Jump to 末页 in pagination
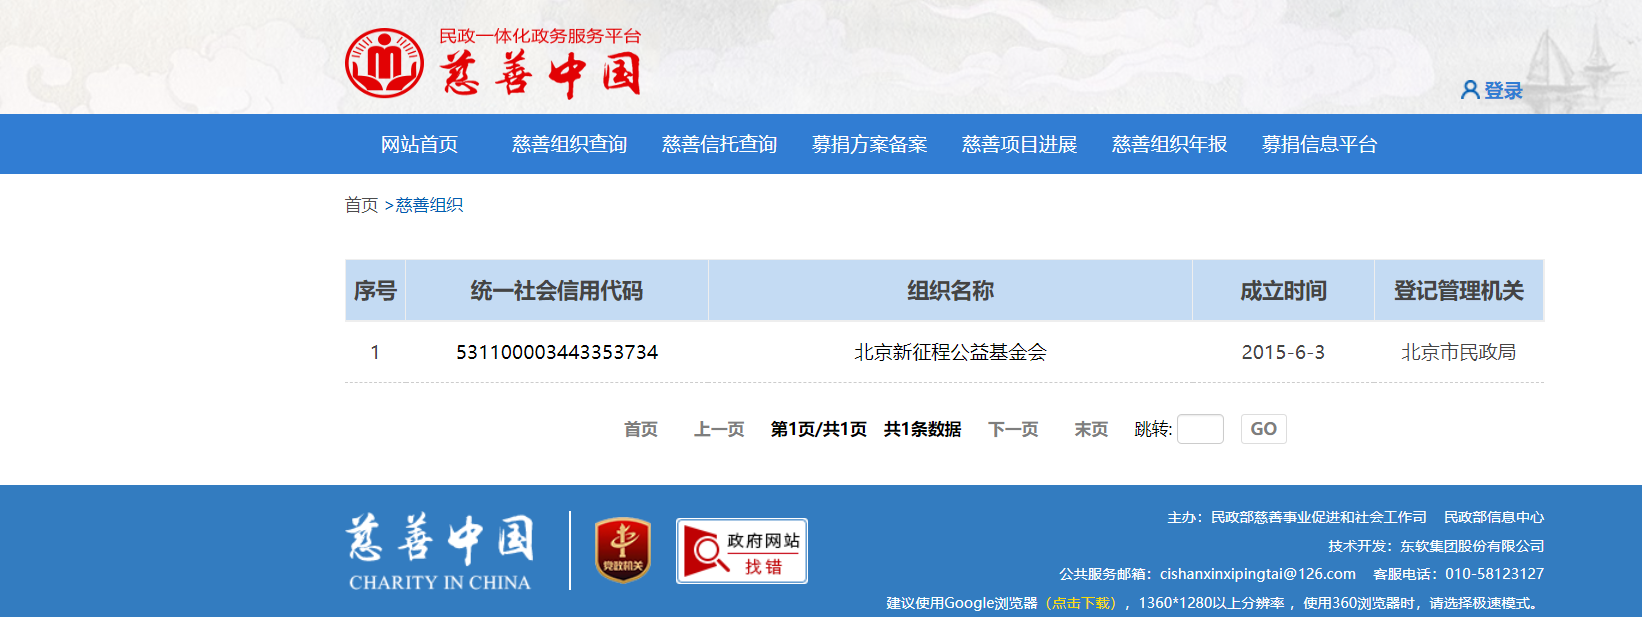The width and height of the screenshot is (1642, 617). pyautogui.click(x=1091, y=429)
